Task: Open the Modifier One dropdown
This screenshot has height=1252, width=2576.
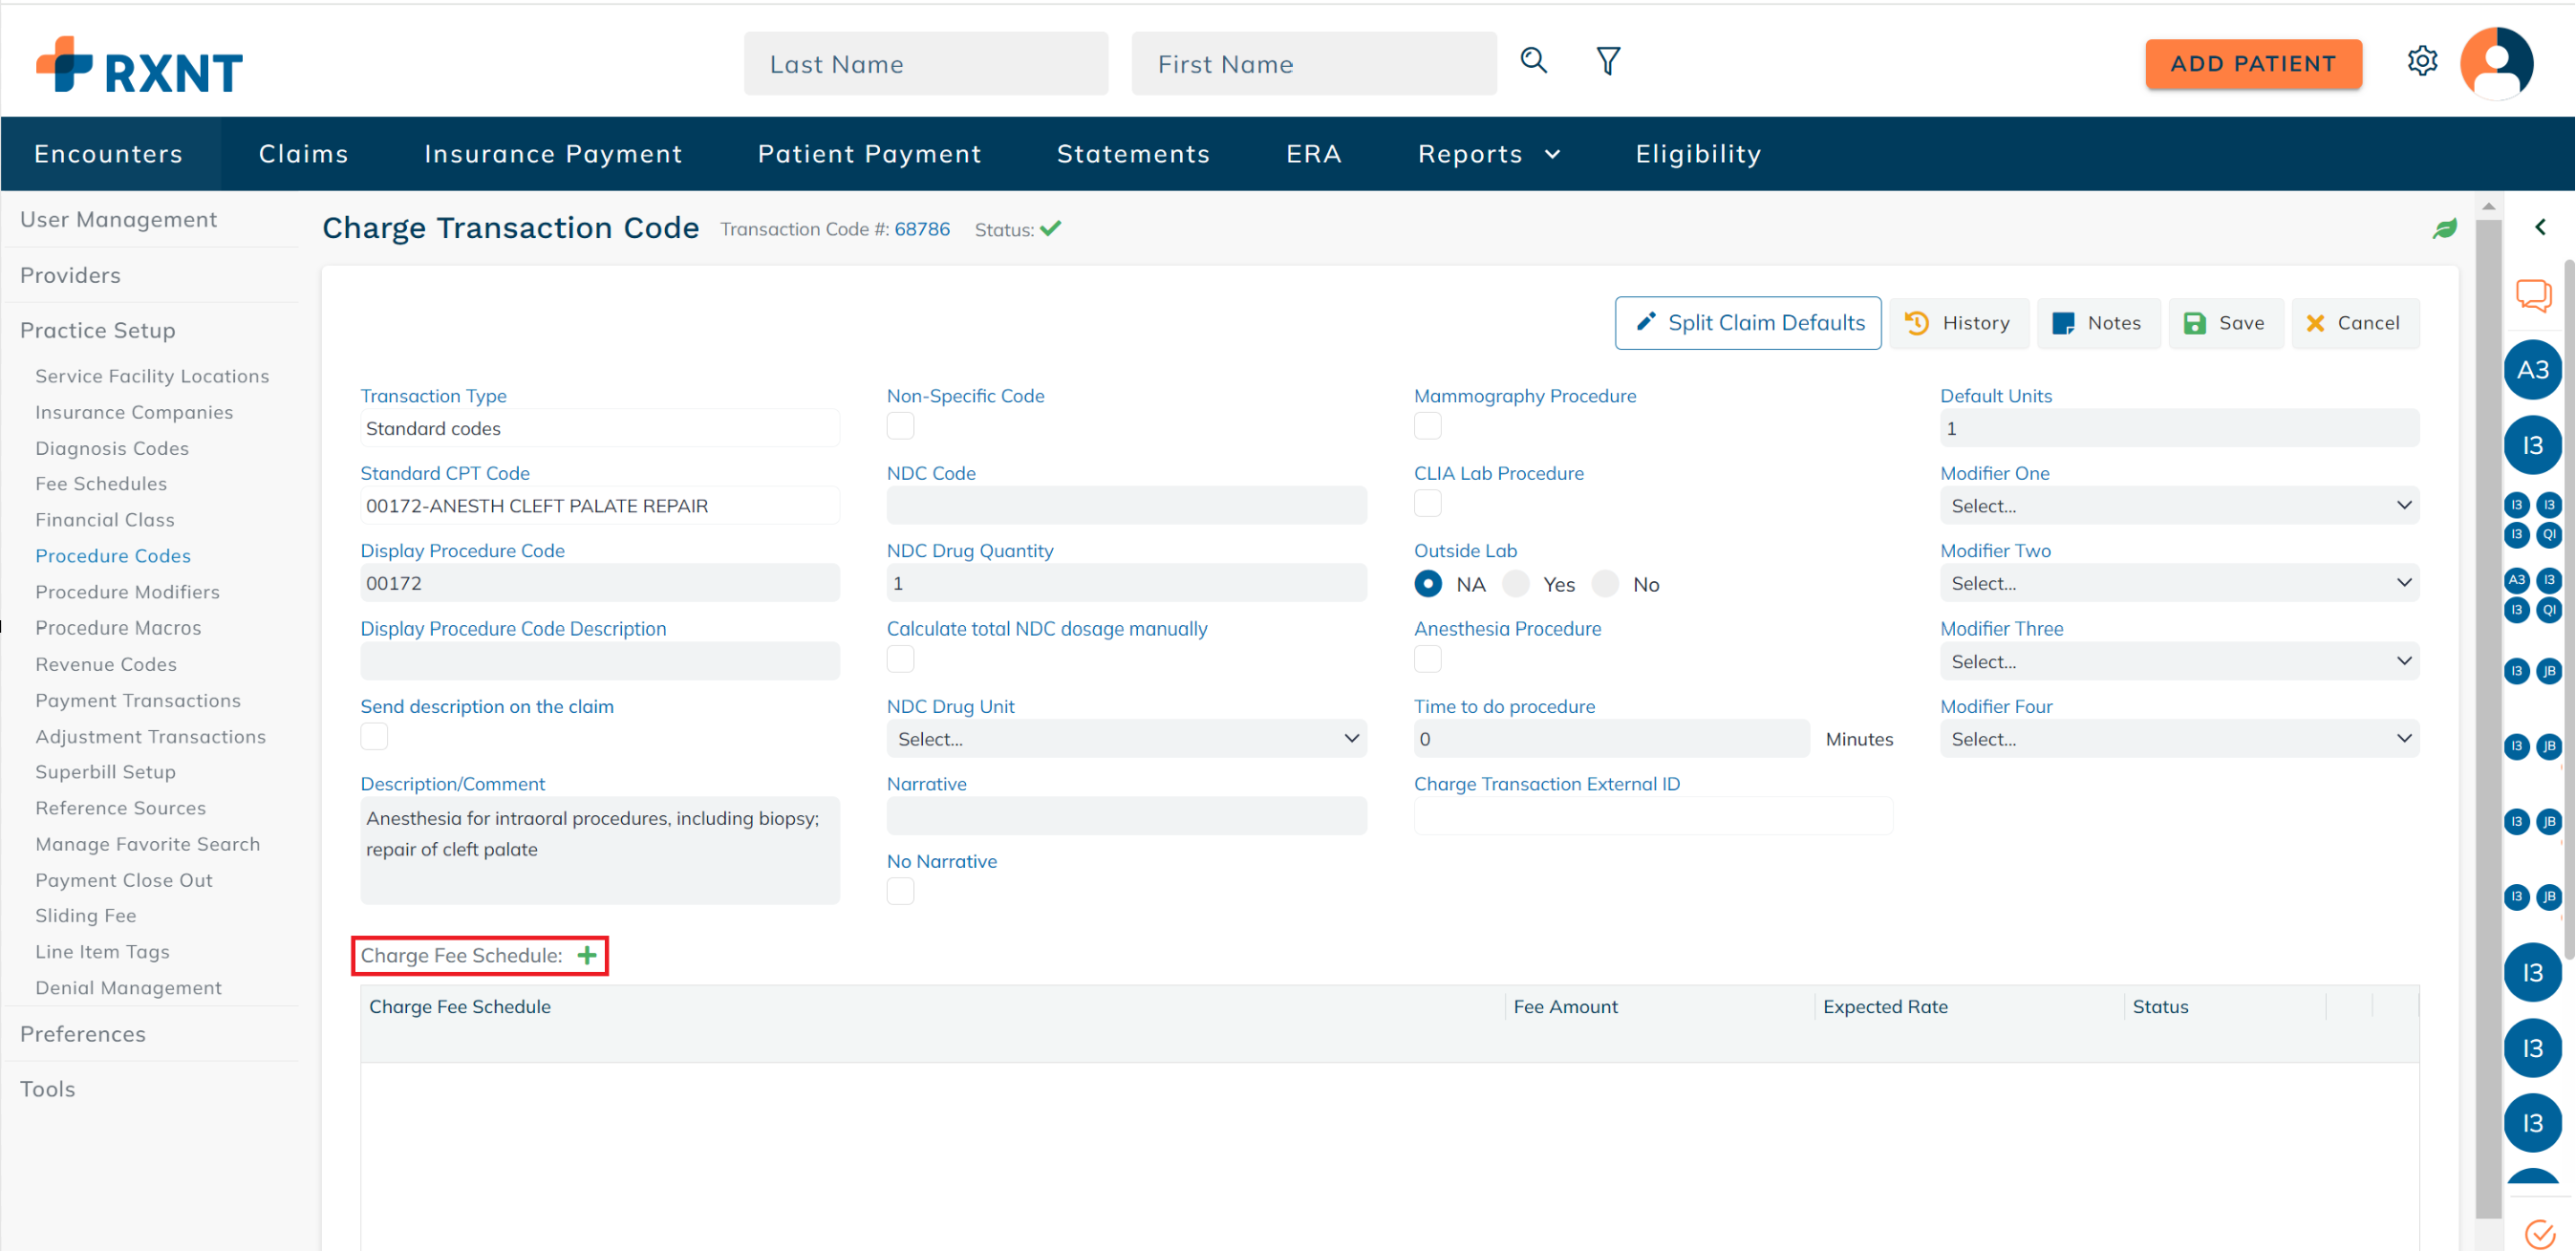Action: click(2180, 505)
